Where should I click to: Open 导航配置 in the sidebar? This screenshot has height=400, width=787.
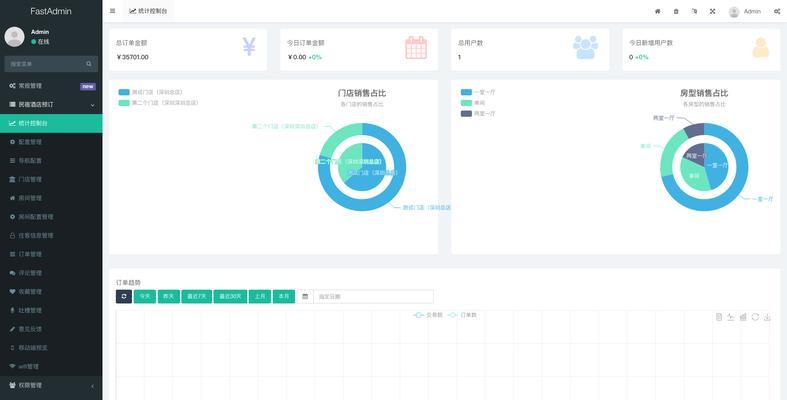[x=51, y=161]
